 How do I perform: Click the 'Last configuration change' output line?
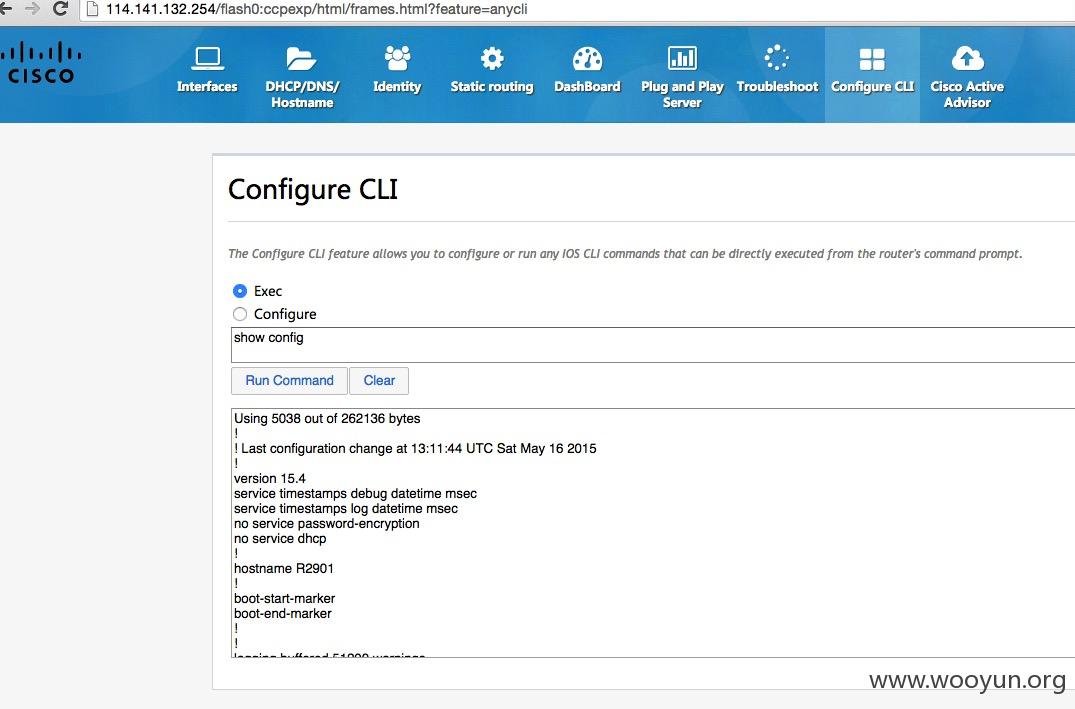tap(415, 448)
